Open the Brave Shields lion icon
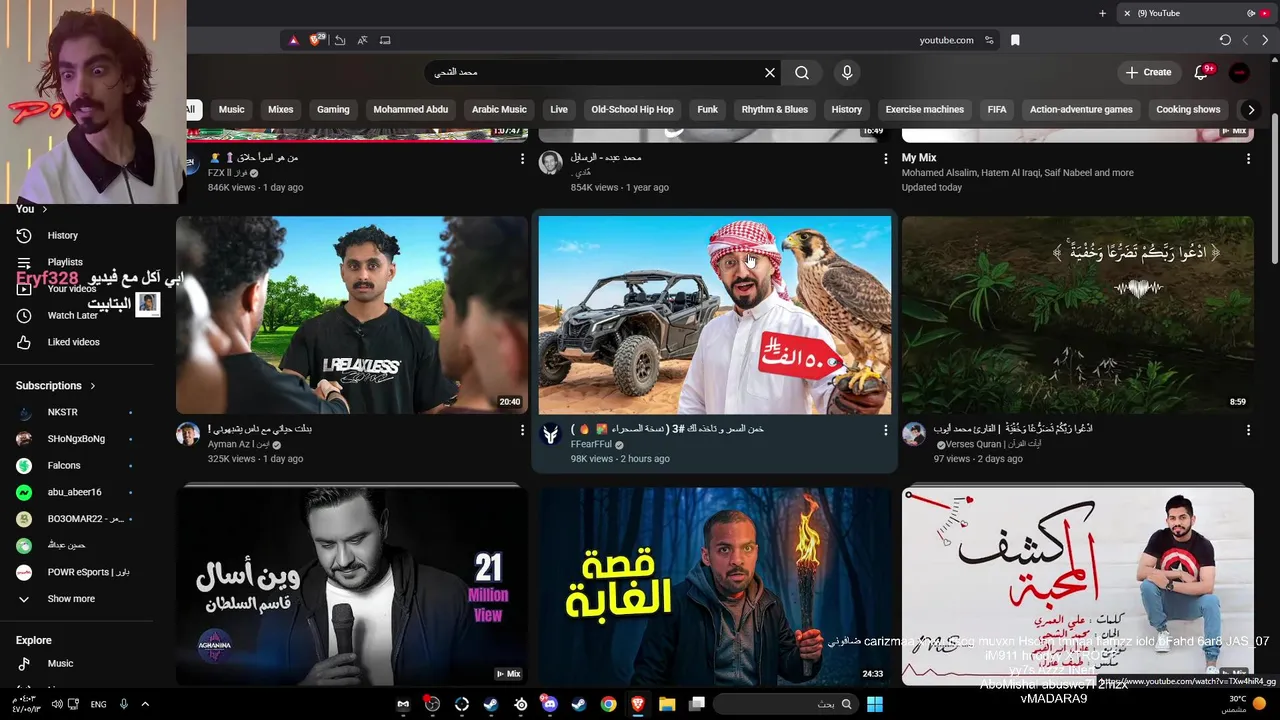 [x=316, y=40]
